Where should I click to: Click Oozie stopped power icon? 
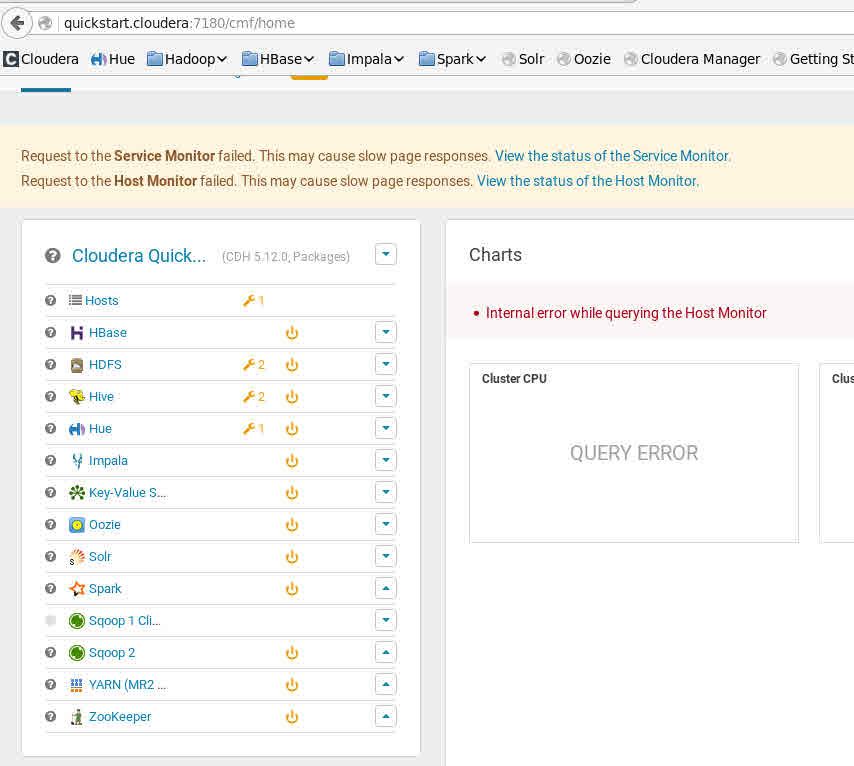coord(292,525)
